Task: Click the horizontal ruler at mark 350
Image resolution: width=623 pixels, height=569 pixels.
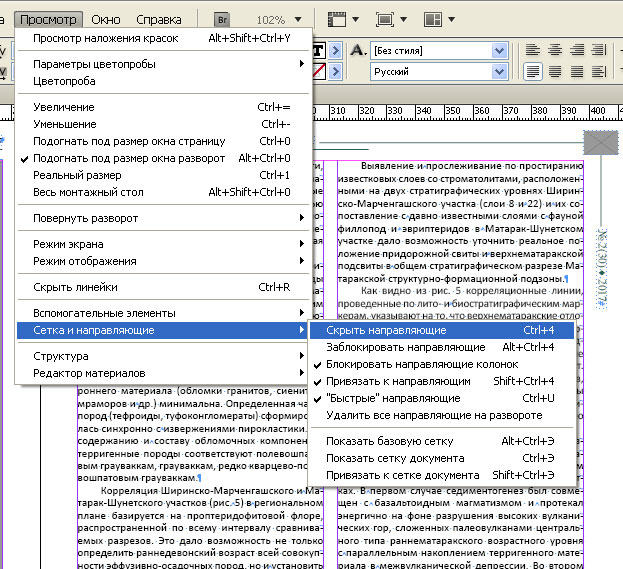Action: click(x=452, y=111)
